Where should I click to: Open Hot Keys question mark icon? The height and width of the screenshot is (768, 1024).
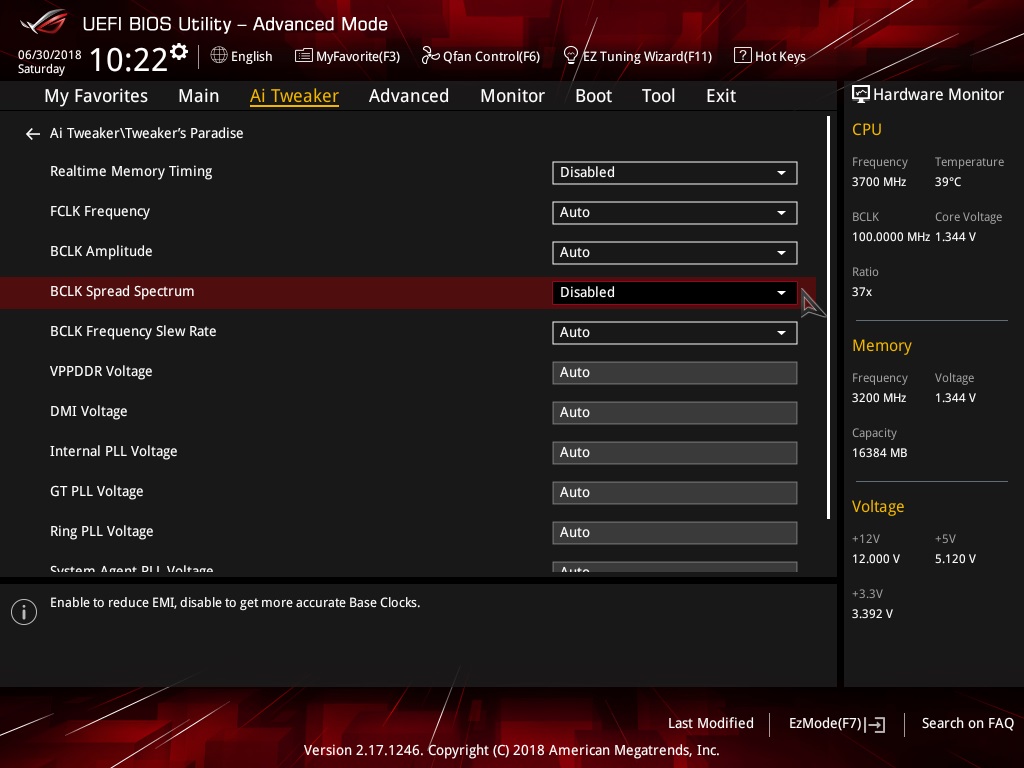743,56
